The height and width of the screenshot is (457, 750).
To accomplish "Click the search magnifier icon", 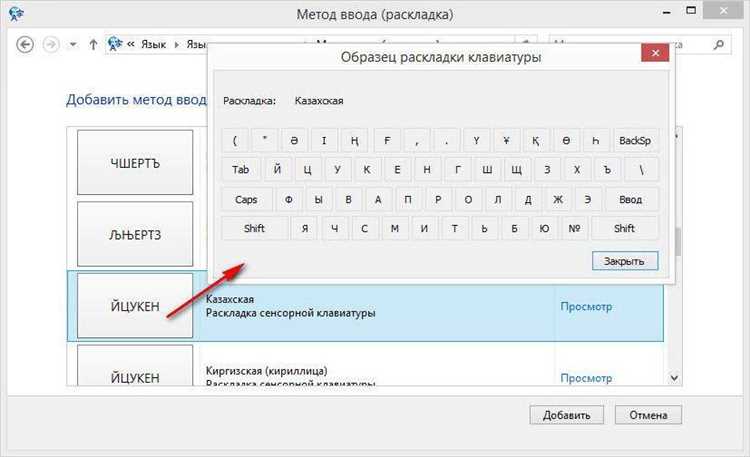I will pos(718,45).
